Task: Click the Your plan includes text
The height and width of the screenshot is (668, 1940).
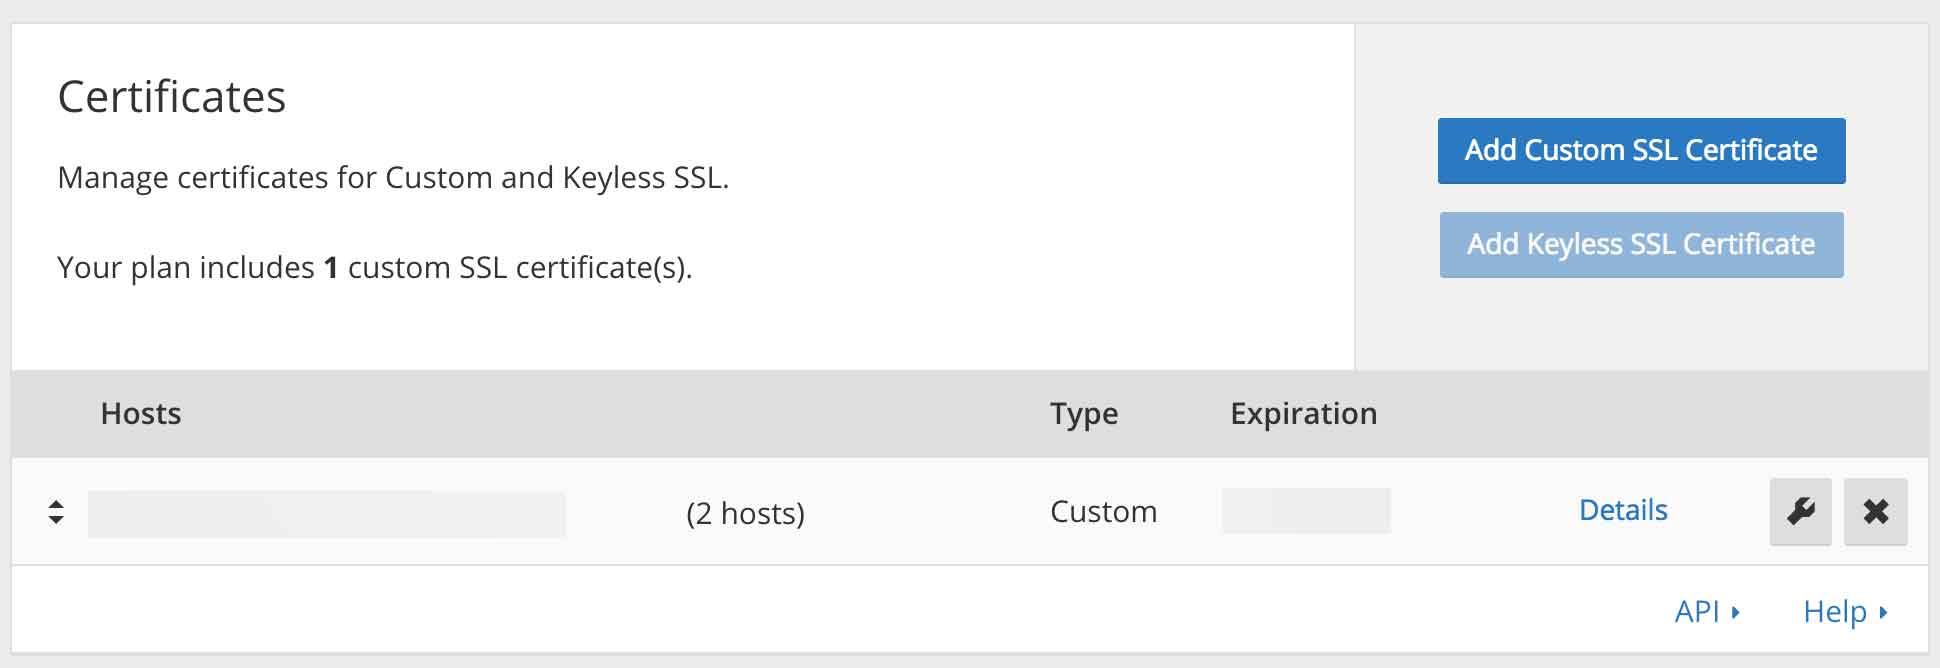Action: coord(375,268)
